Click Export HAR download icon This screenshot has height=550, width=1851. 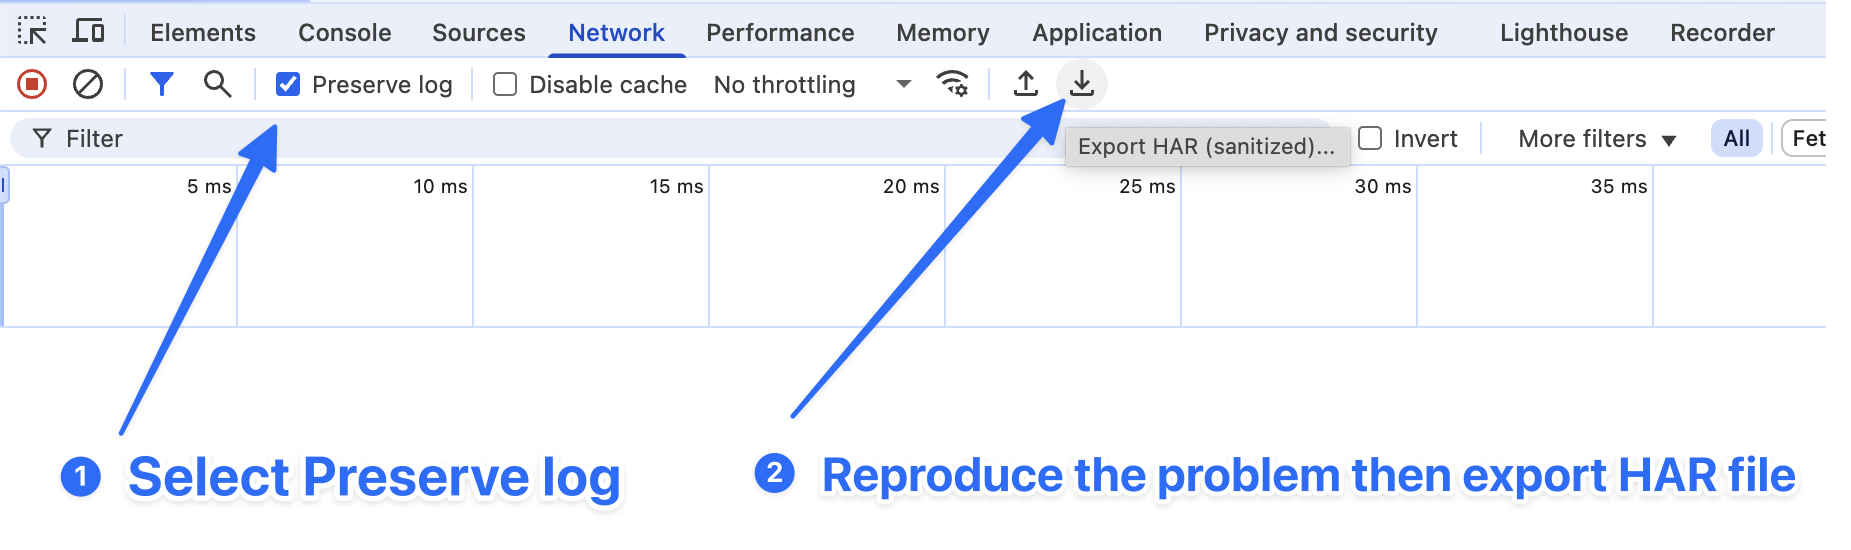click(1081, 85)
